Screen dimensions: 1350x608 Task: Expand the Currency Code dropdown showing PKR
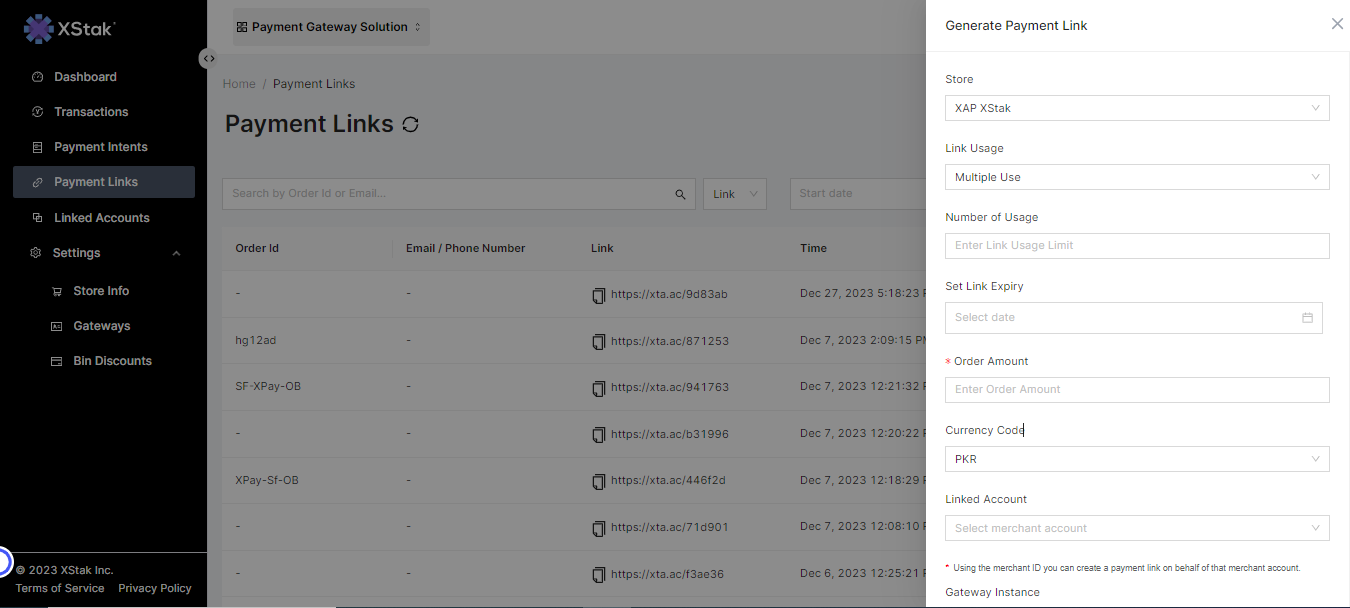coord(1136,459)
